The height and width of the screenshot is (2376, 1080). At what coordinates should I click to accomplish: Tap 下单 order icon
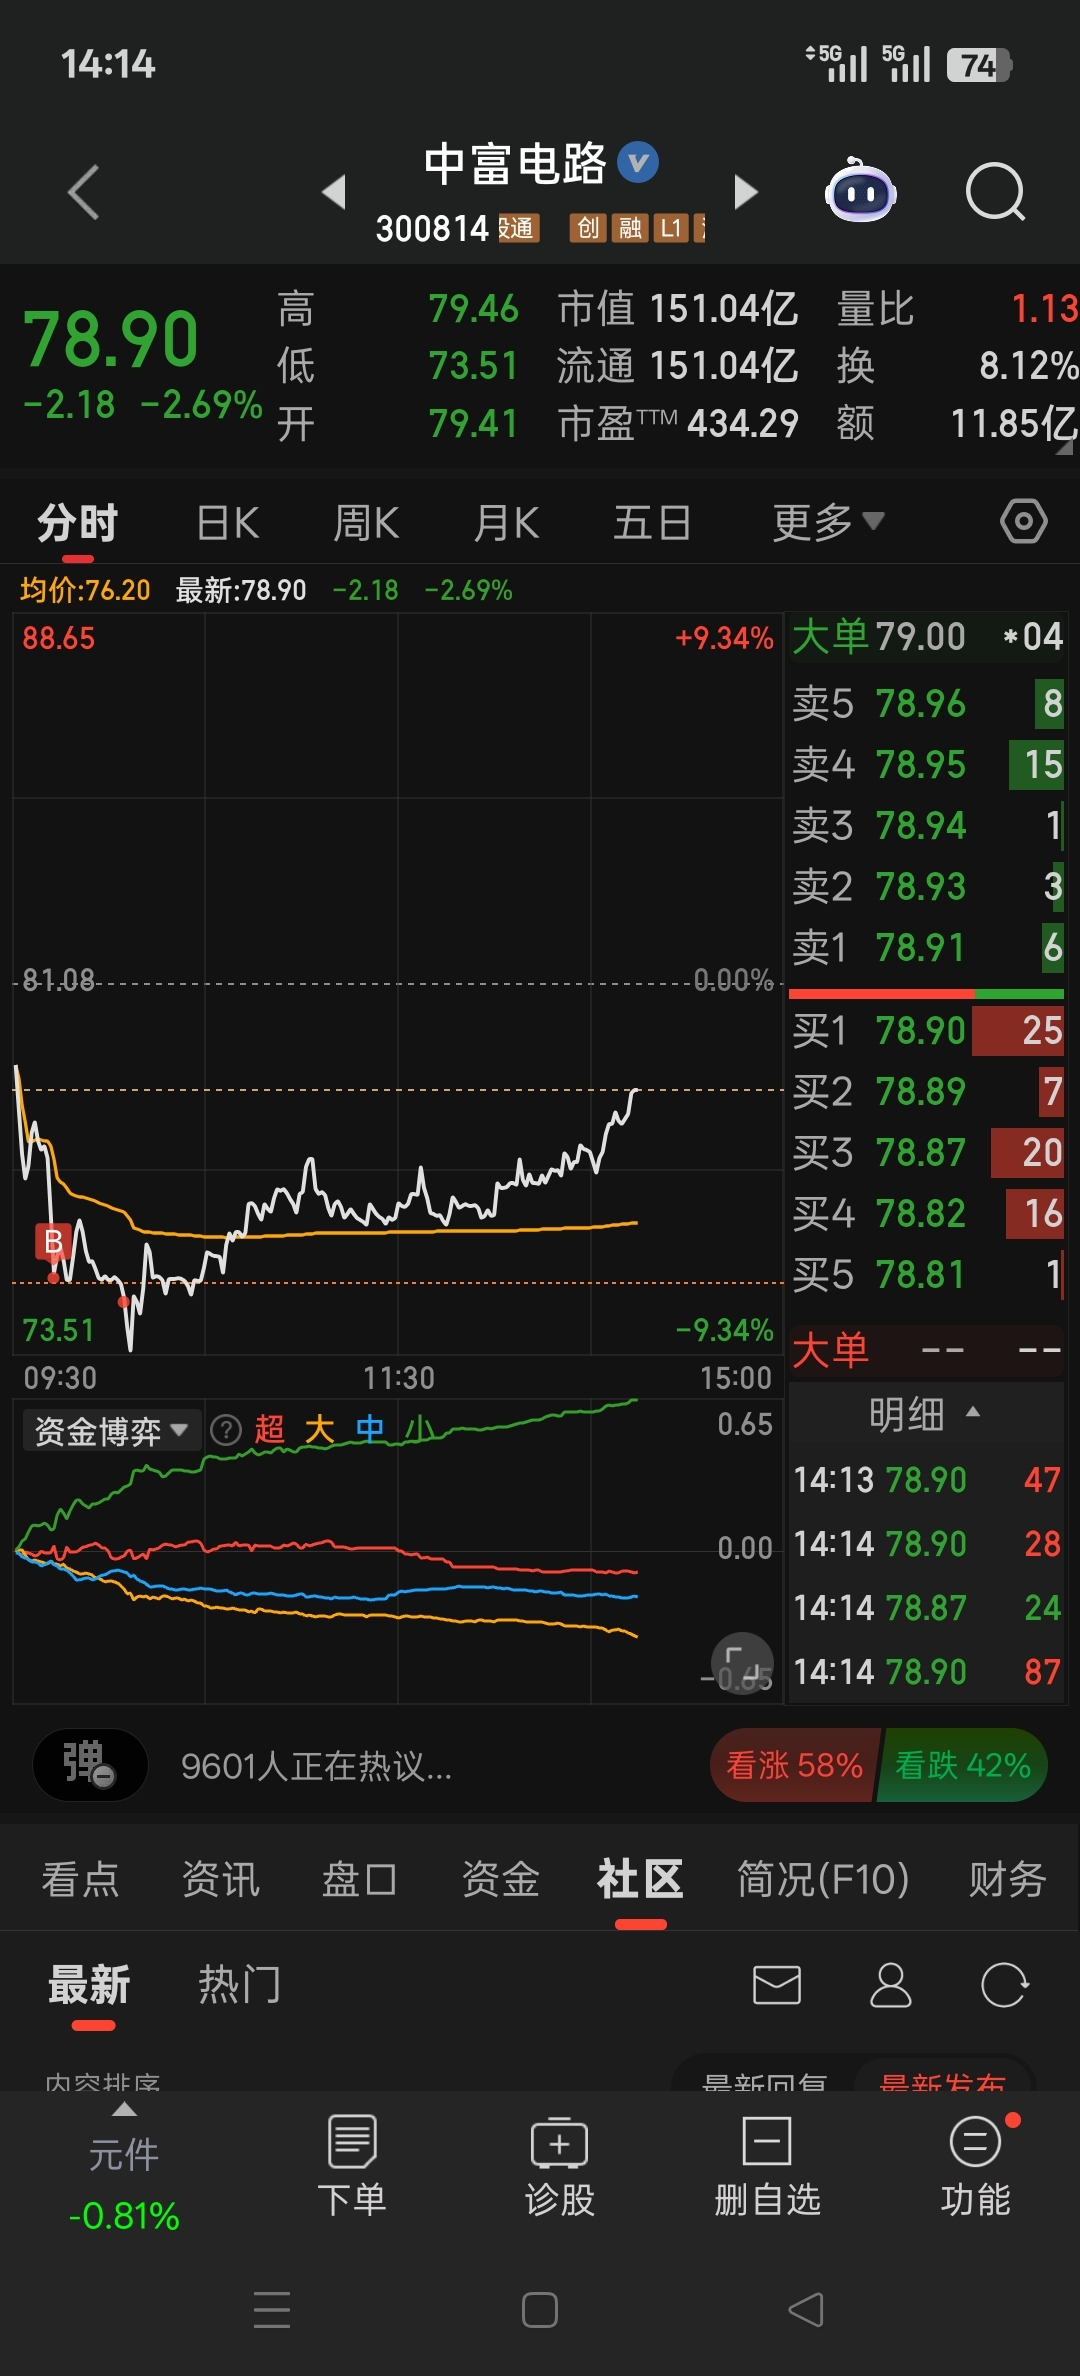(x=352, y=2166)
